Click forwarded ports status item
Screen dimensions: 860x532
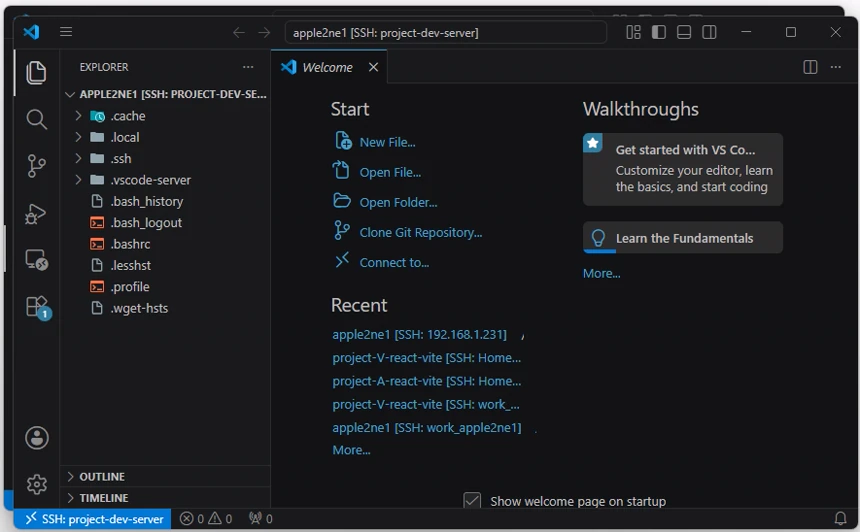pos(261,519)
